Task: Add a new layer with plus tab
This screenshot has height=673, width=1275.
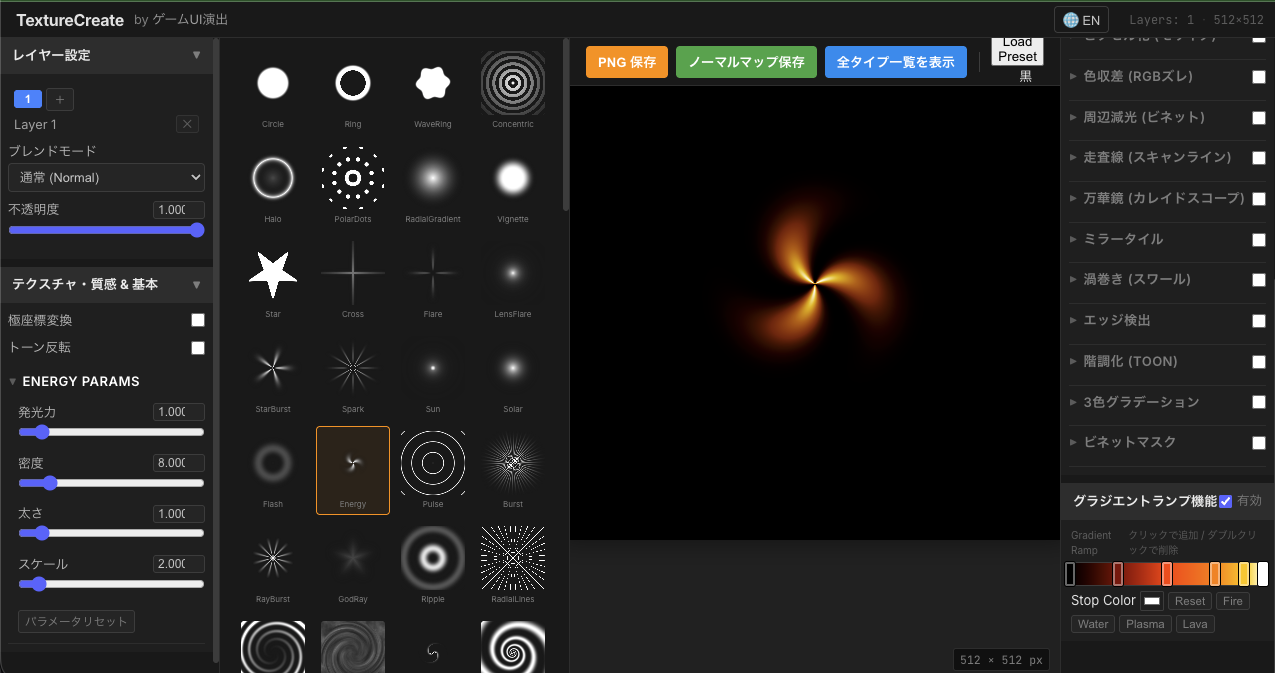Action: point(60,99)
